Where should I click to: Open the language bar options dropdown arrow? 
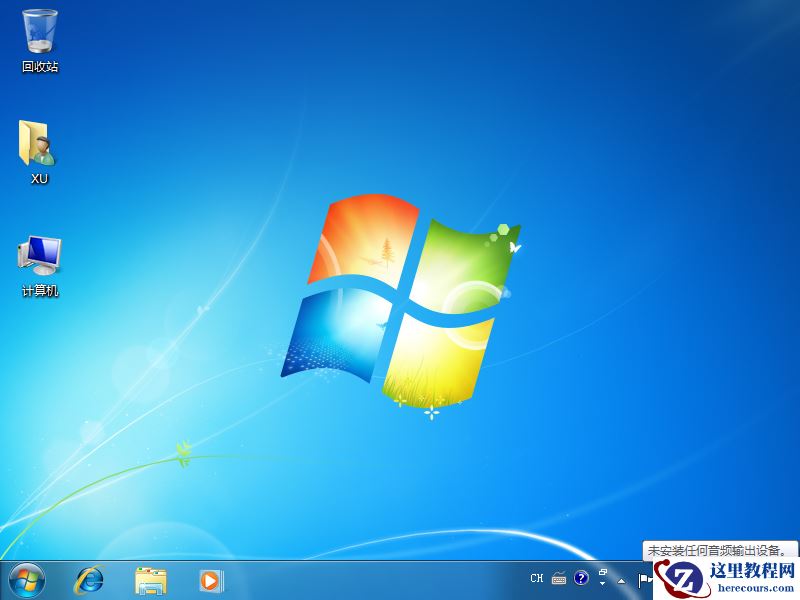(602, 585)
